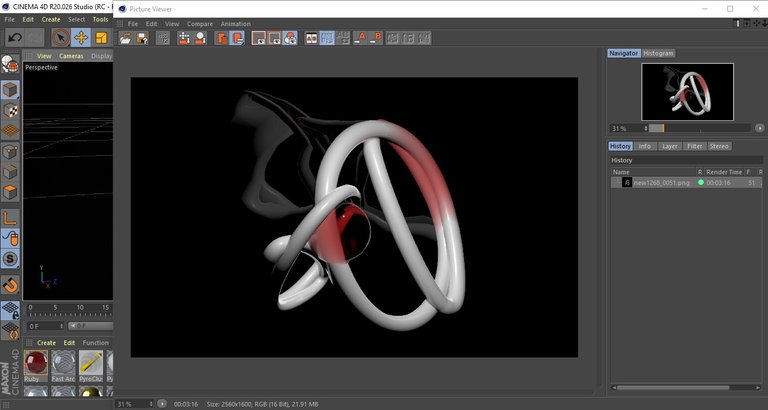Toggle Tweak mode mouse icon
The height and width of the screenshot is (410, 768).
pyautogui.click(x=10, y=238)
